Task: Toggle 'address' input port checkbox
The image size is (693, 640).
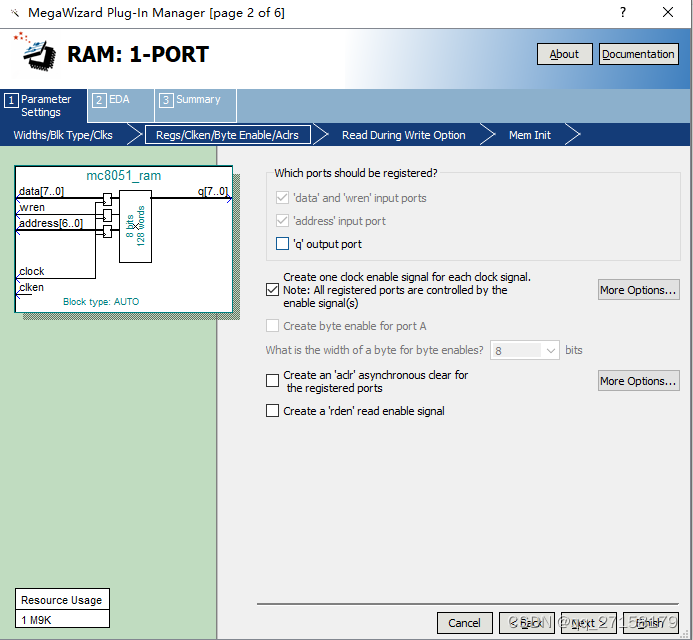Action: tap(282, 221)
